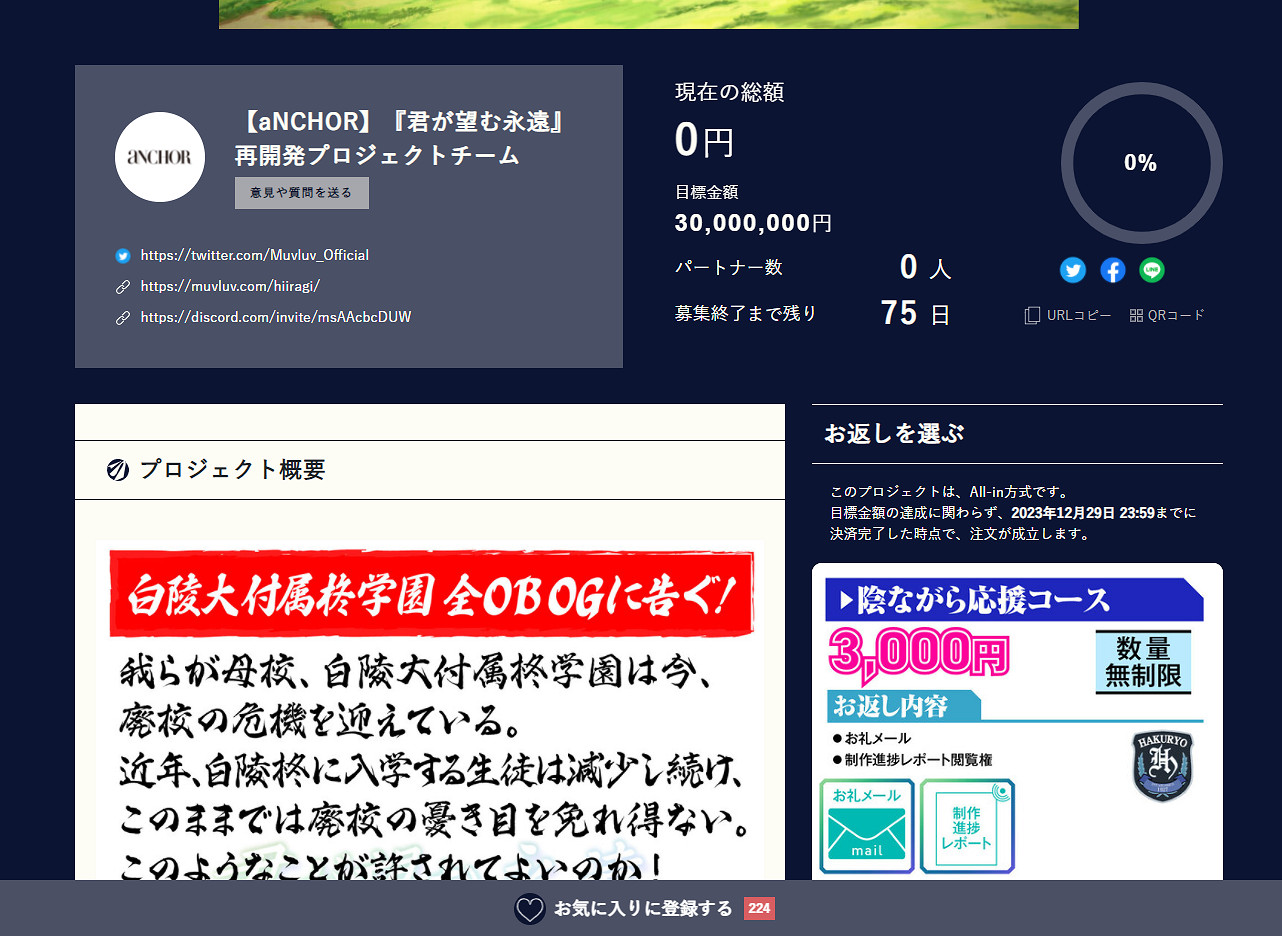
Task: Click the お気に入りに登録する bar at the bottom
Action: click(641, 908)
